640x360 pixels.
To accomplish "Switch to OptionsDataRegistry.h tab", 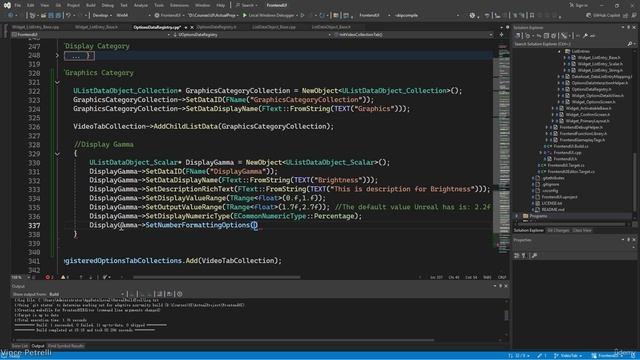I will pos(217,27).
